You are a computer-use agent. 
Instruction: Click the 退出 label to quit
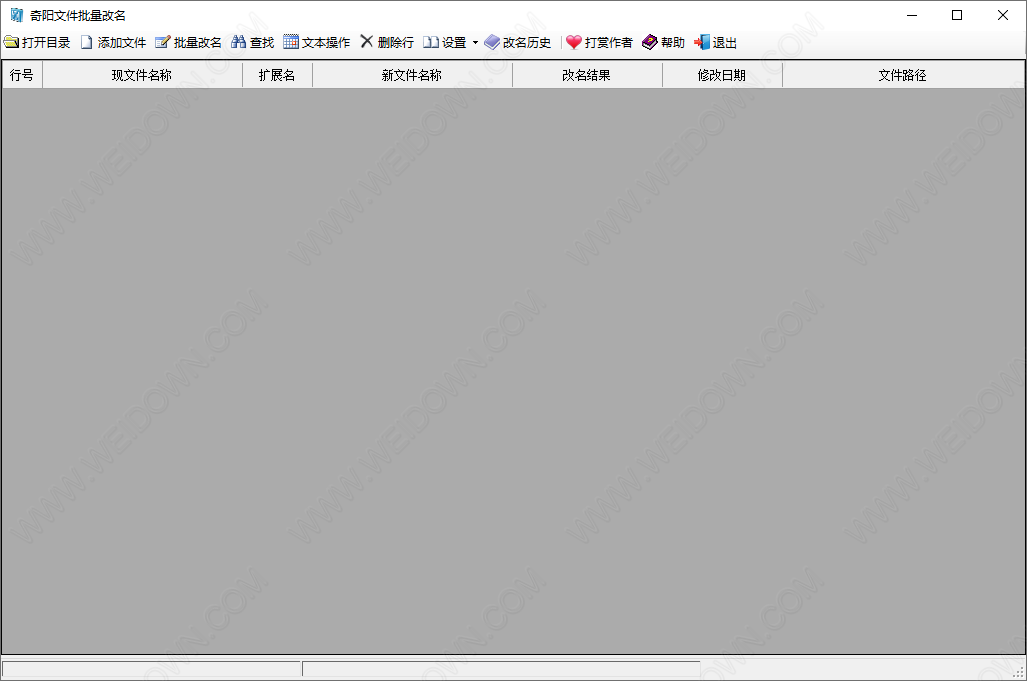click(x=725, y=43)
